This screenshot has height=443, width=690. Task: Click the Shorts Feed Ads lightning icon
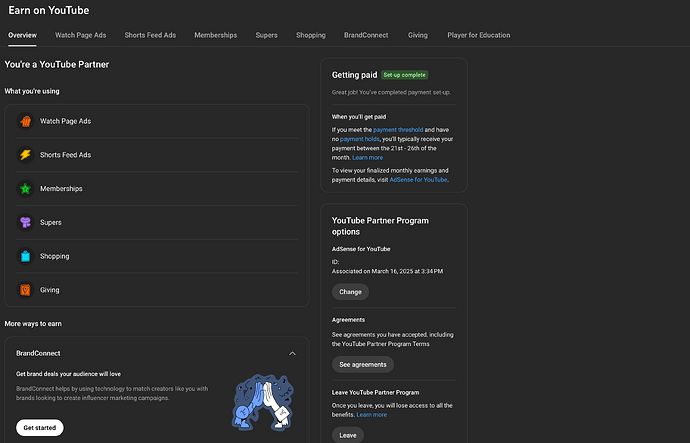coord(26,155)
